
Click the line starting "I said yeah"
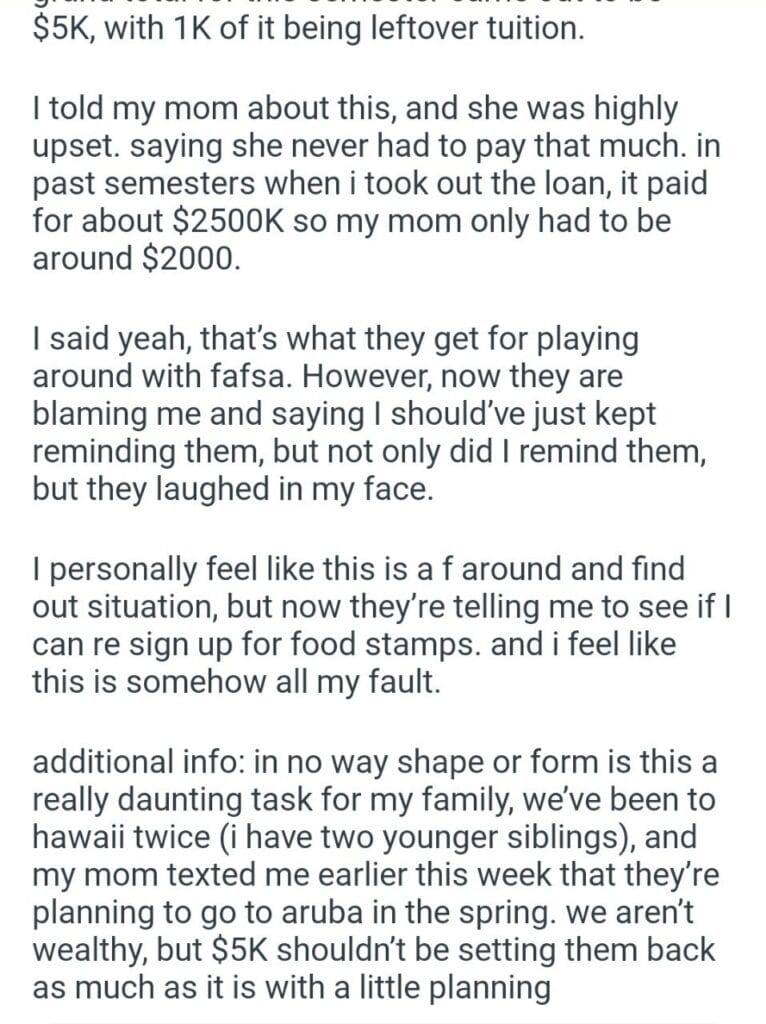[x=335, y=339]
